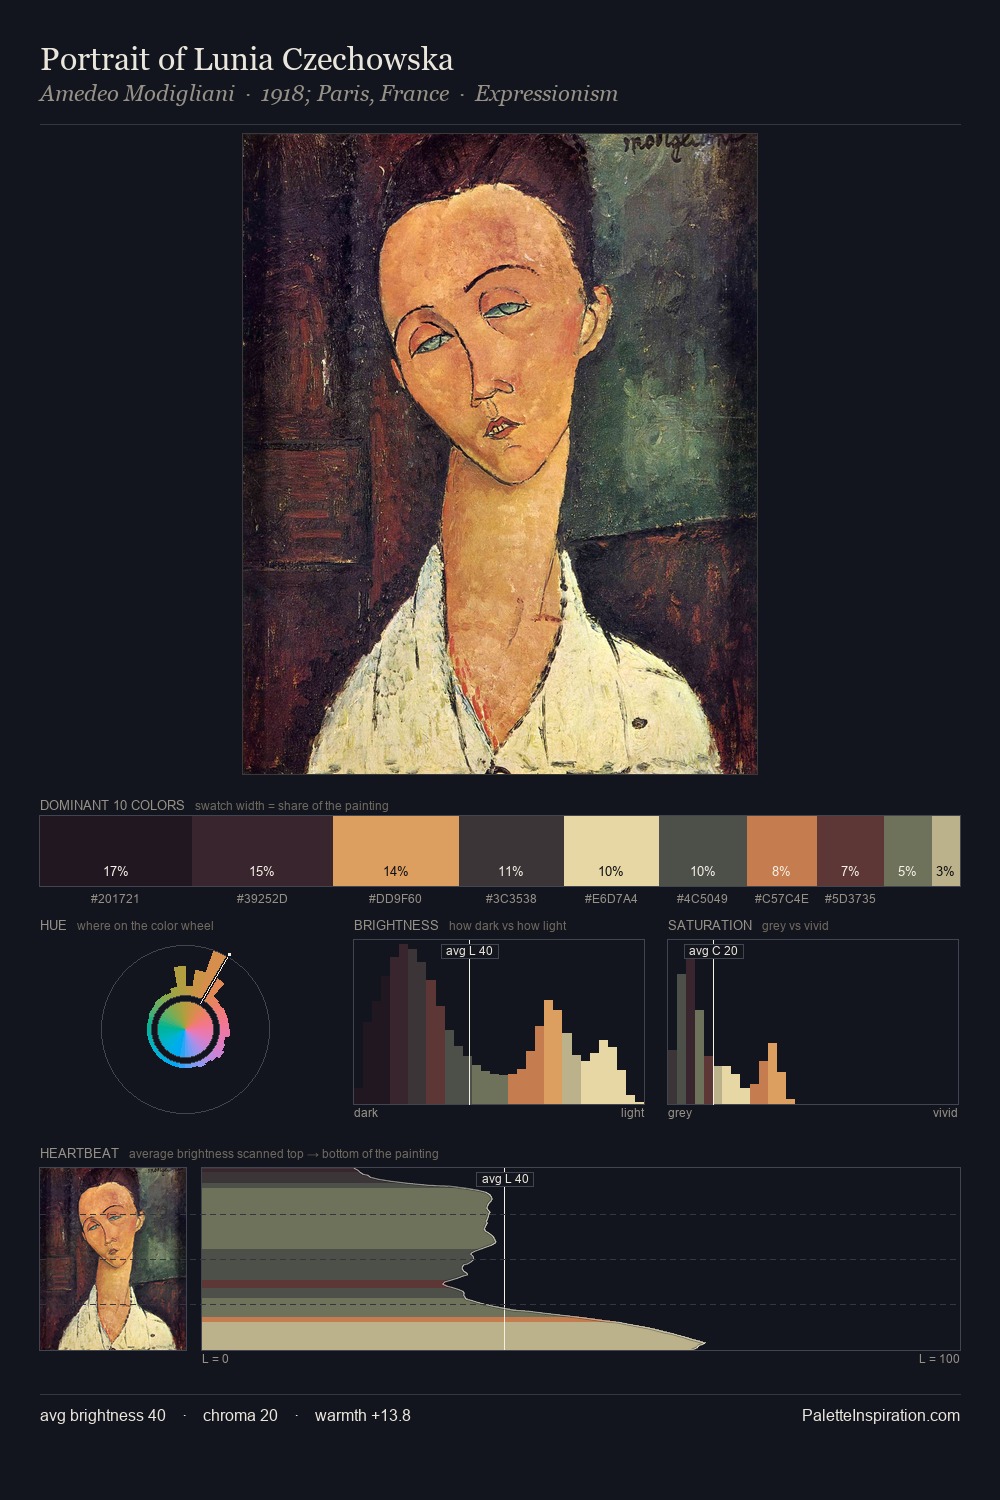Click 'how dark vs how light' caption

[508, 926]
